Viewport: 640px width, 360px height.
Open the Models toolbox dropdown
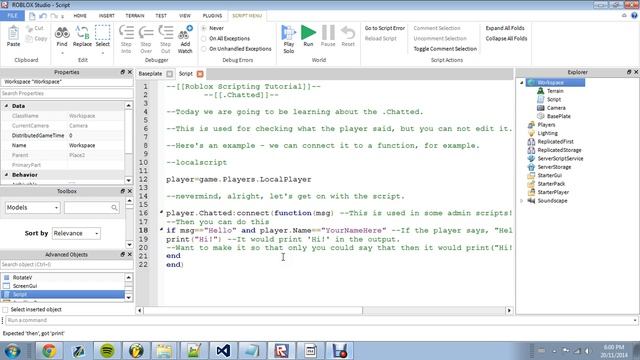pos(33,207)
